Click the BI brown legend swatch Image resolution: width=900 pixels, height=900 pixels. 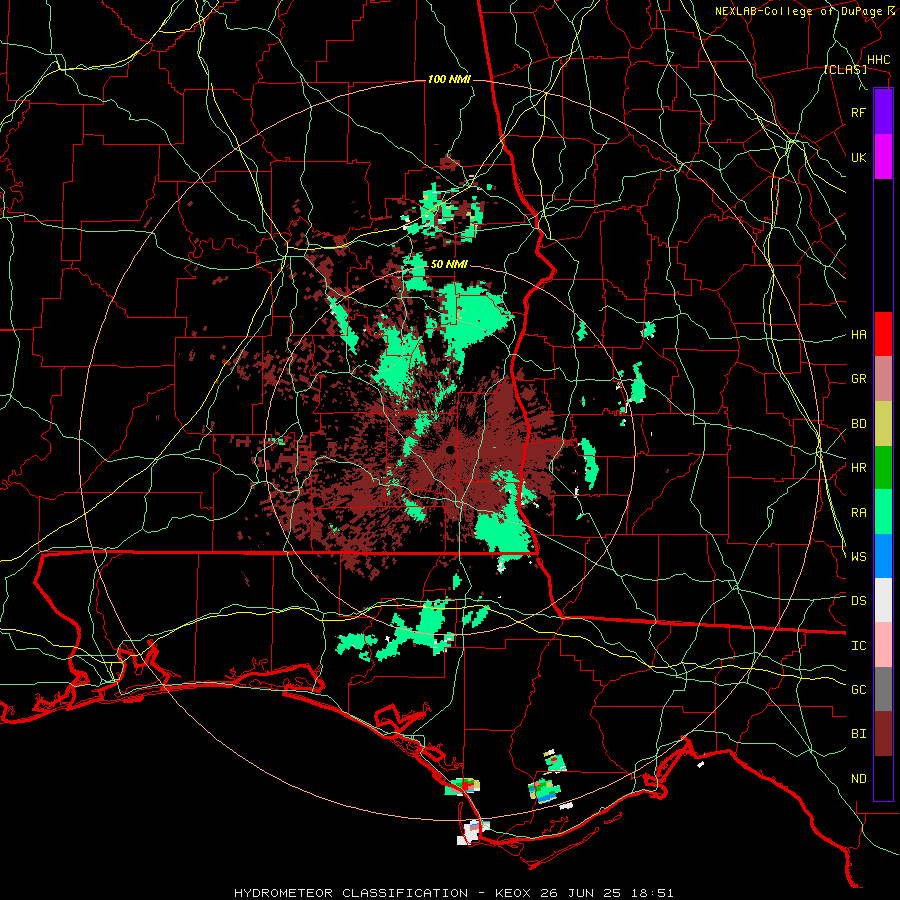(x=883, y=734)
